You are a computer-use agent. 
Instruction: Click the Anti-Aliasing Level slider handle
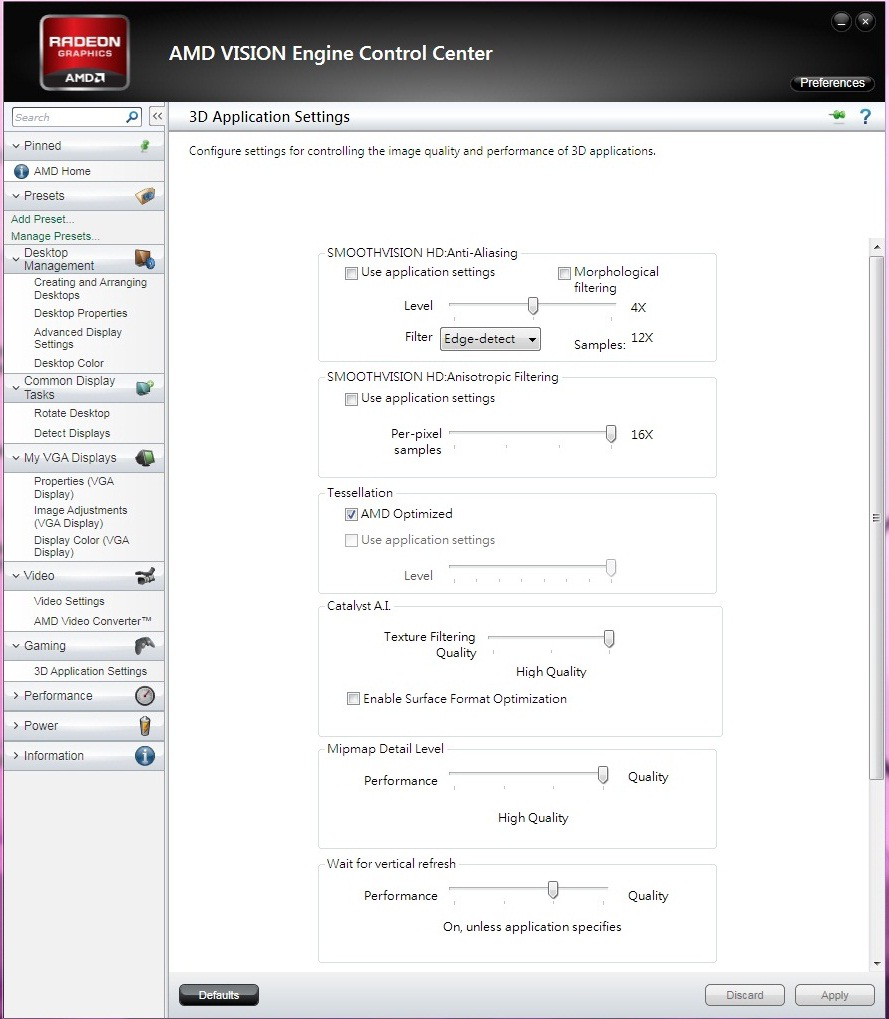tap(533, 305)
